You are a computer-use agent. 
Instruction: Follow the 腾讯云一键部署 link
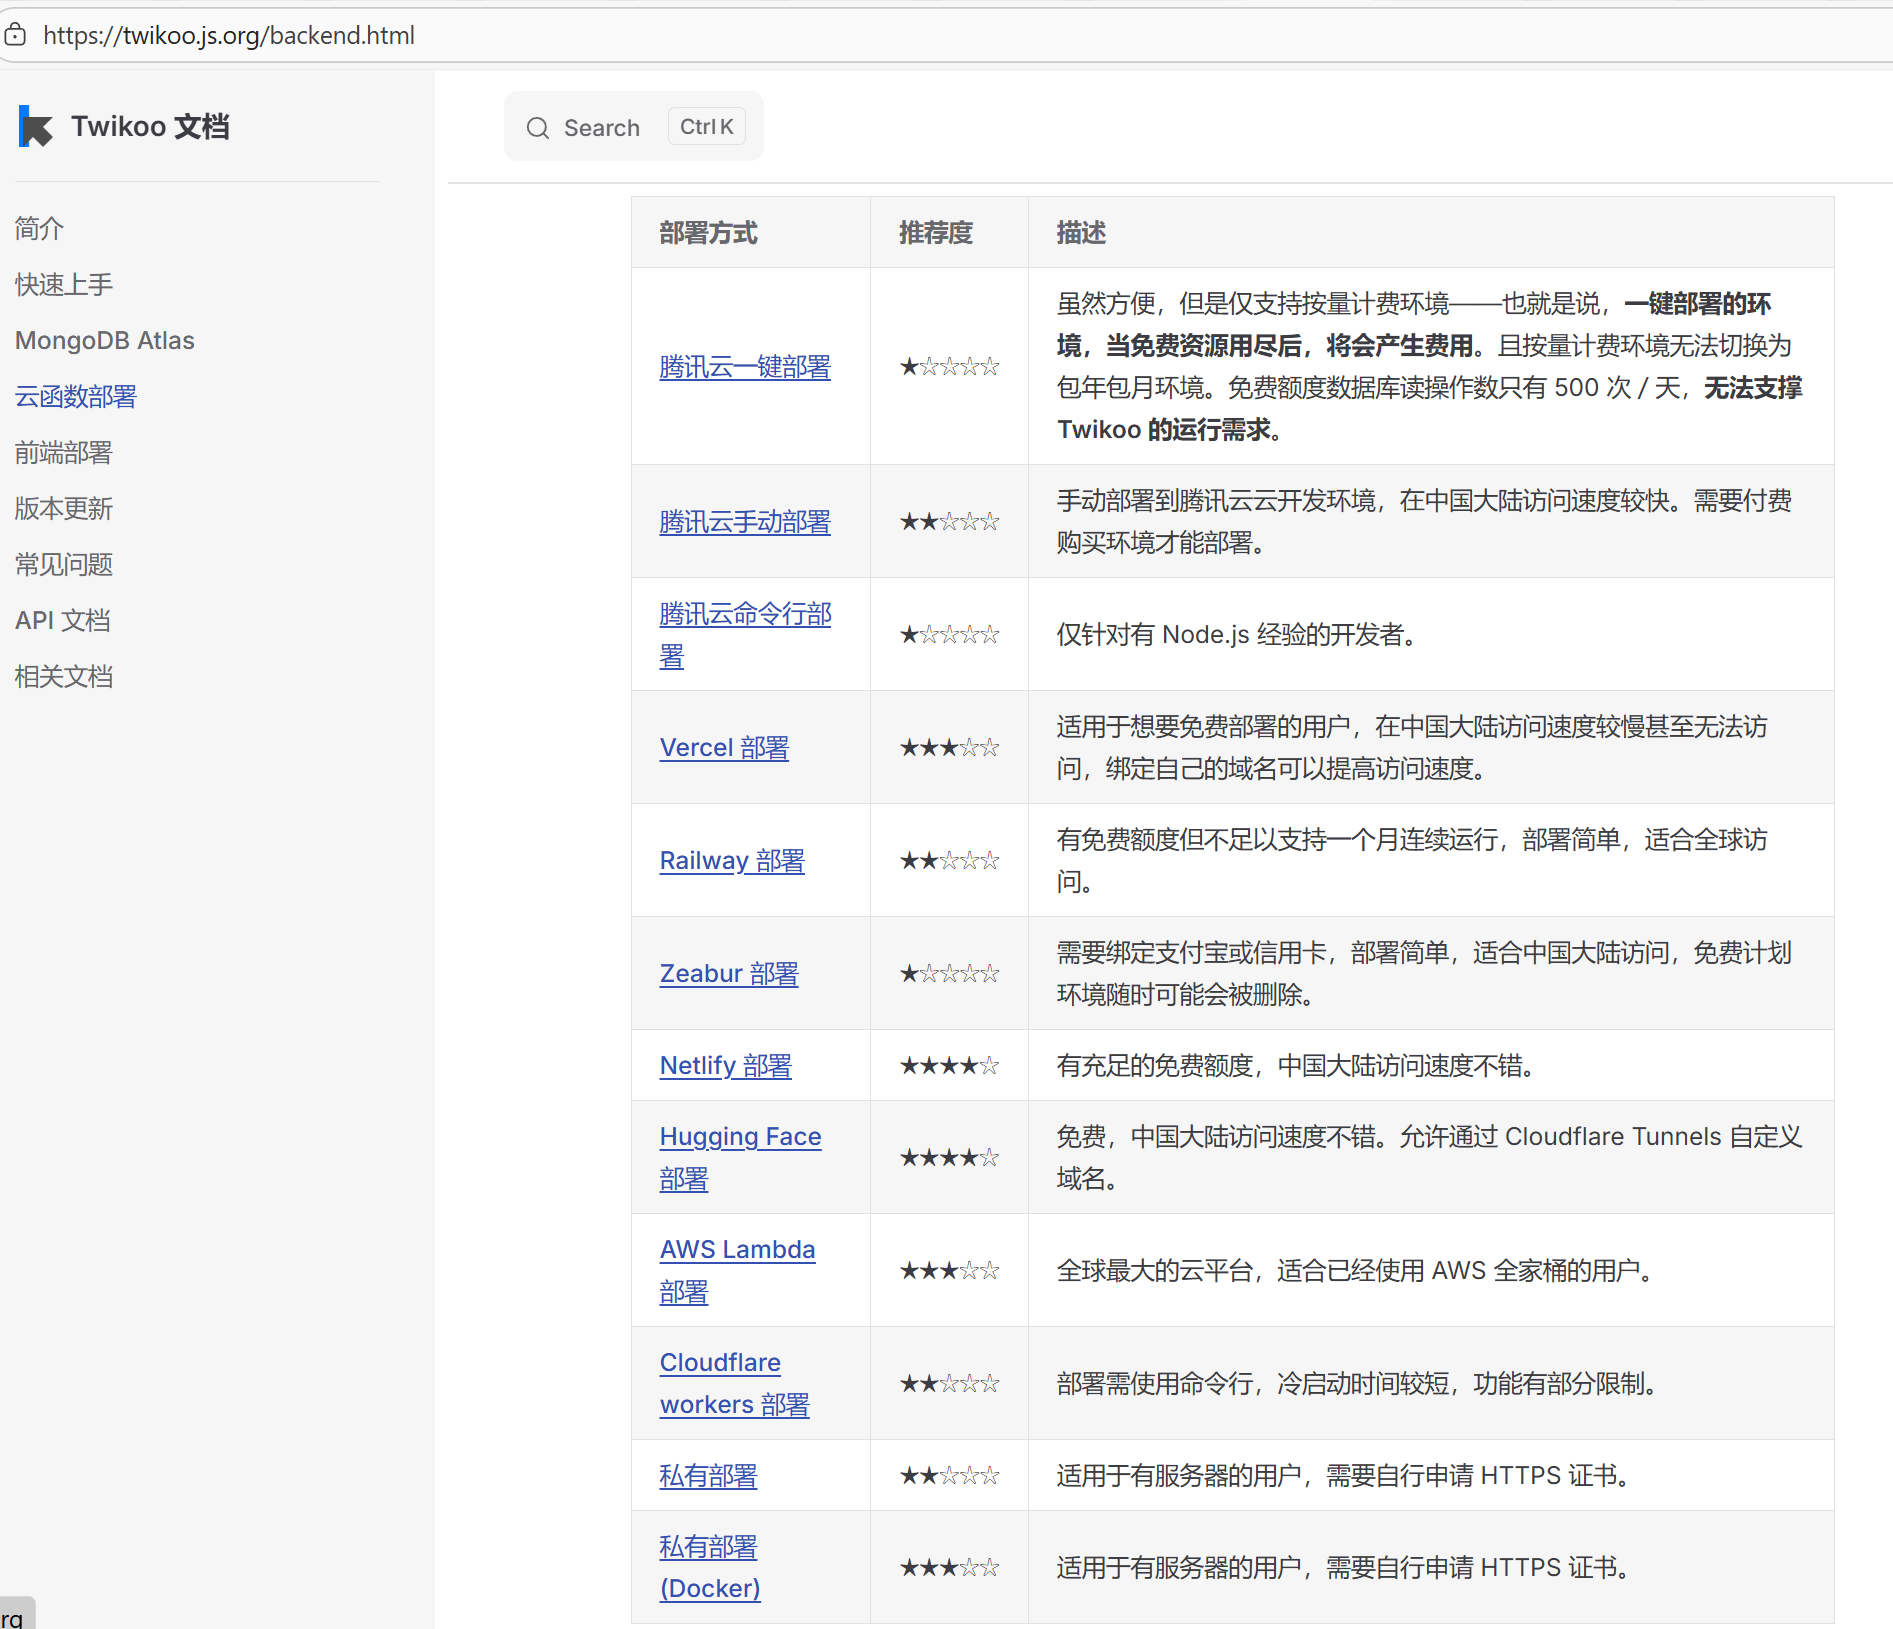tap(745, 367)
